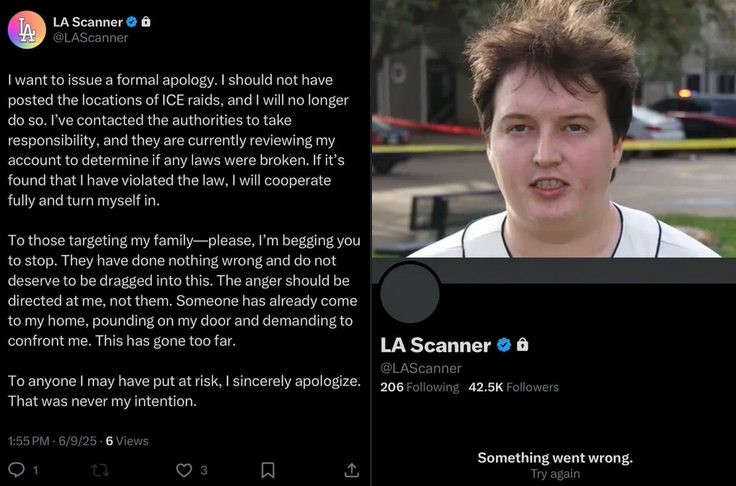This screenshot has width=736, height=486.
Task: Bookmark the tweet
Action: pos(268,469)
